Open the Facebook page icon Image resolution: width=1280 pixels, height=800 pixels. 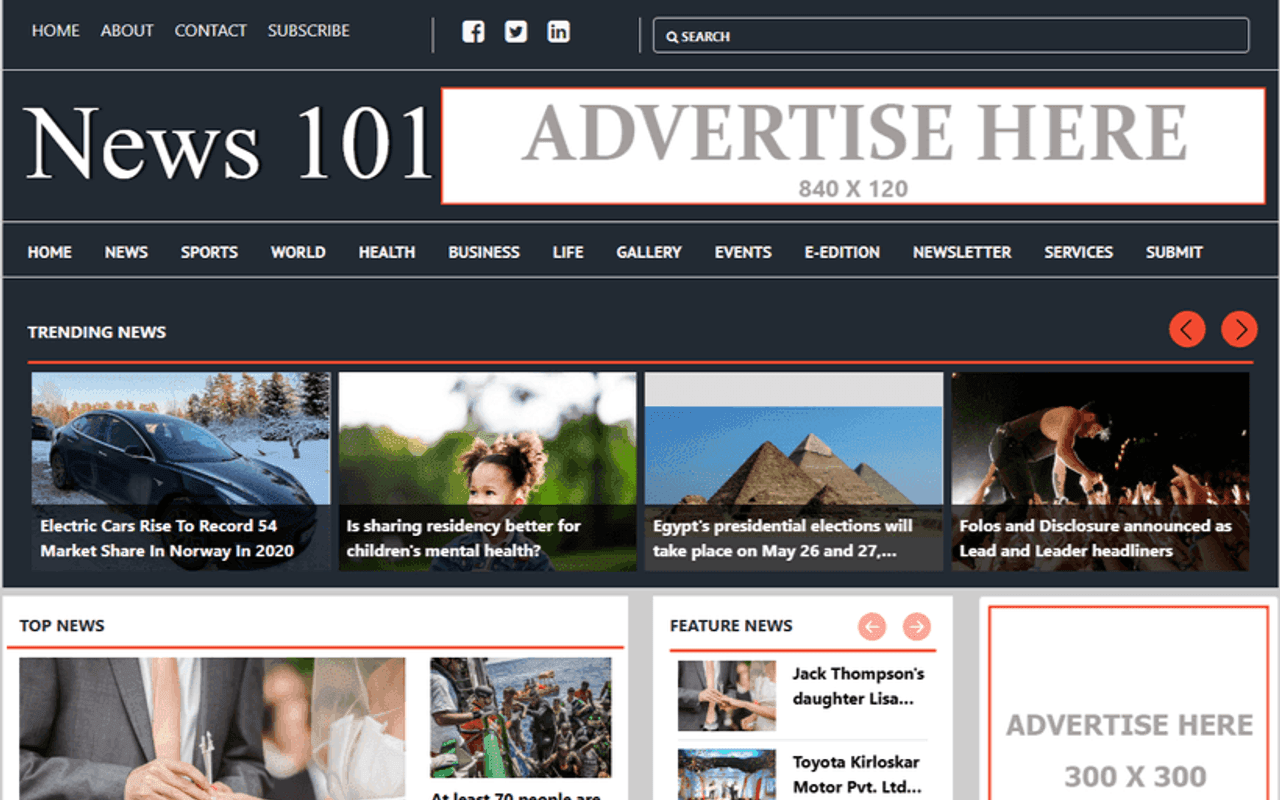(x=472, y=31)
